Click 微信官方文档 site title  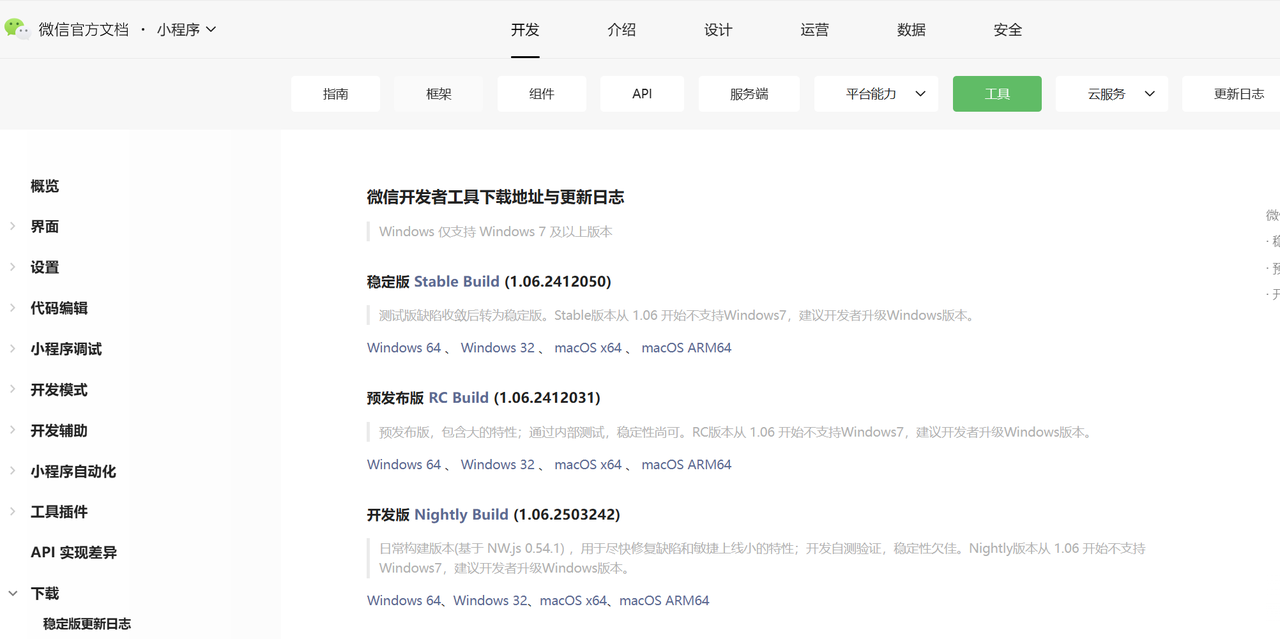point(84,29)
